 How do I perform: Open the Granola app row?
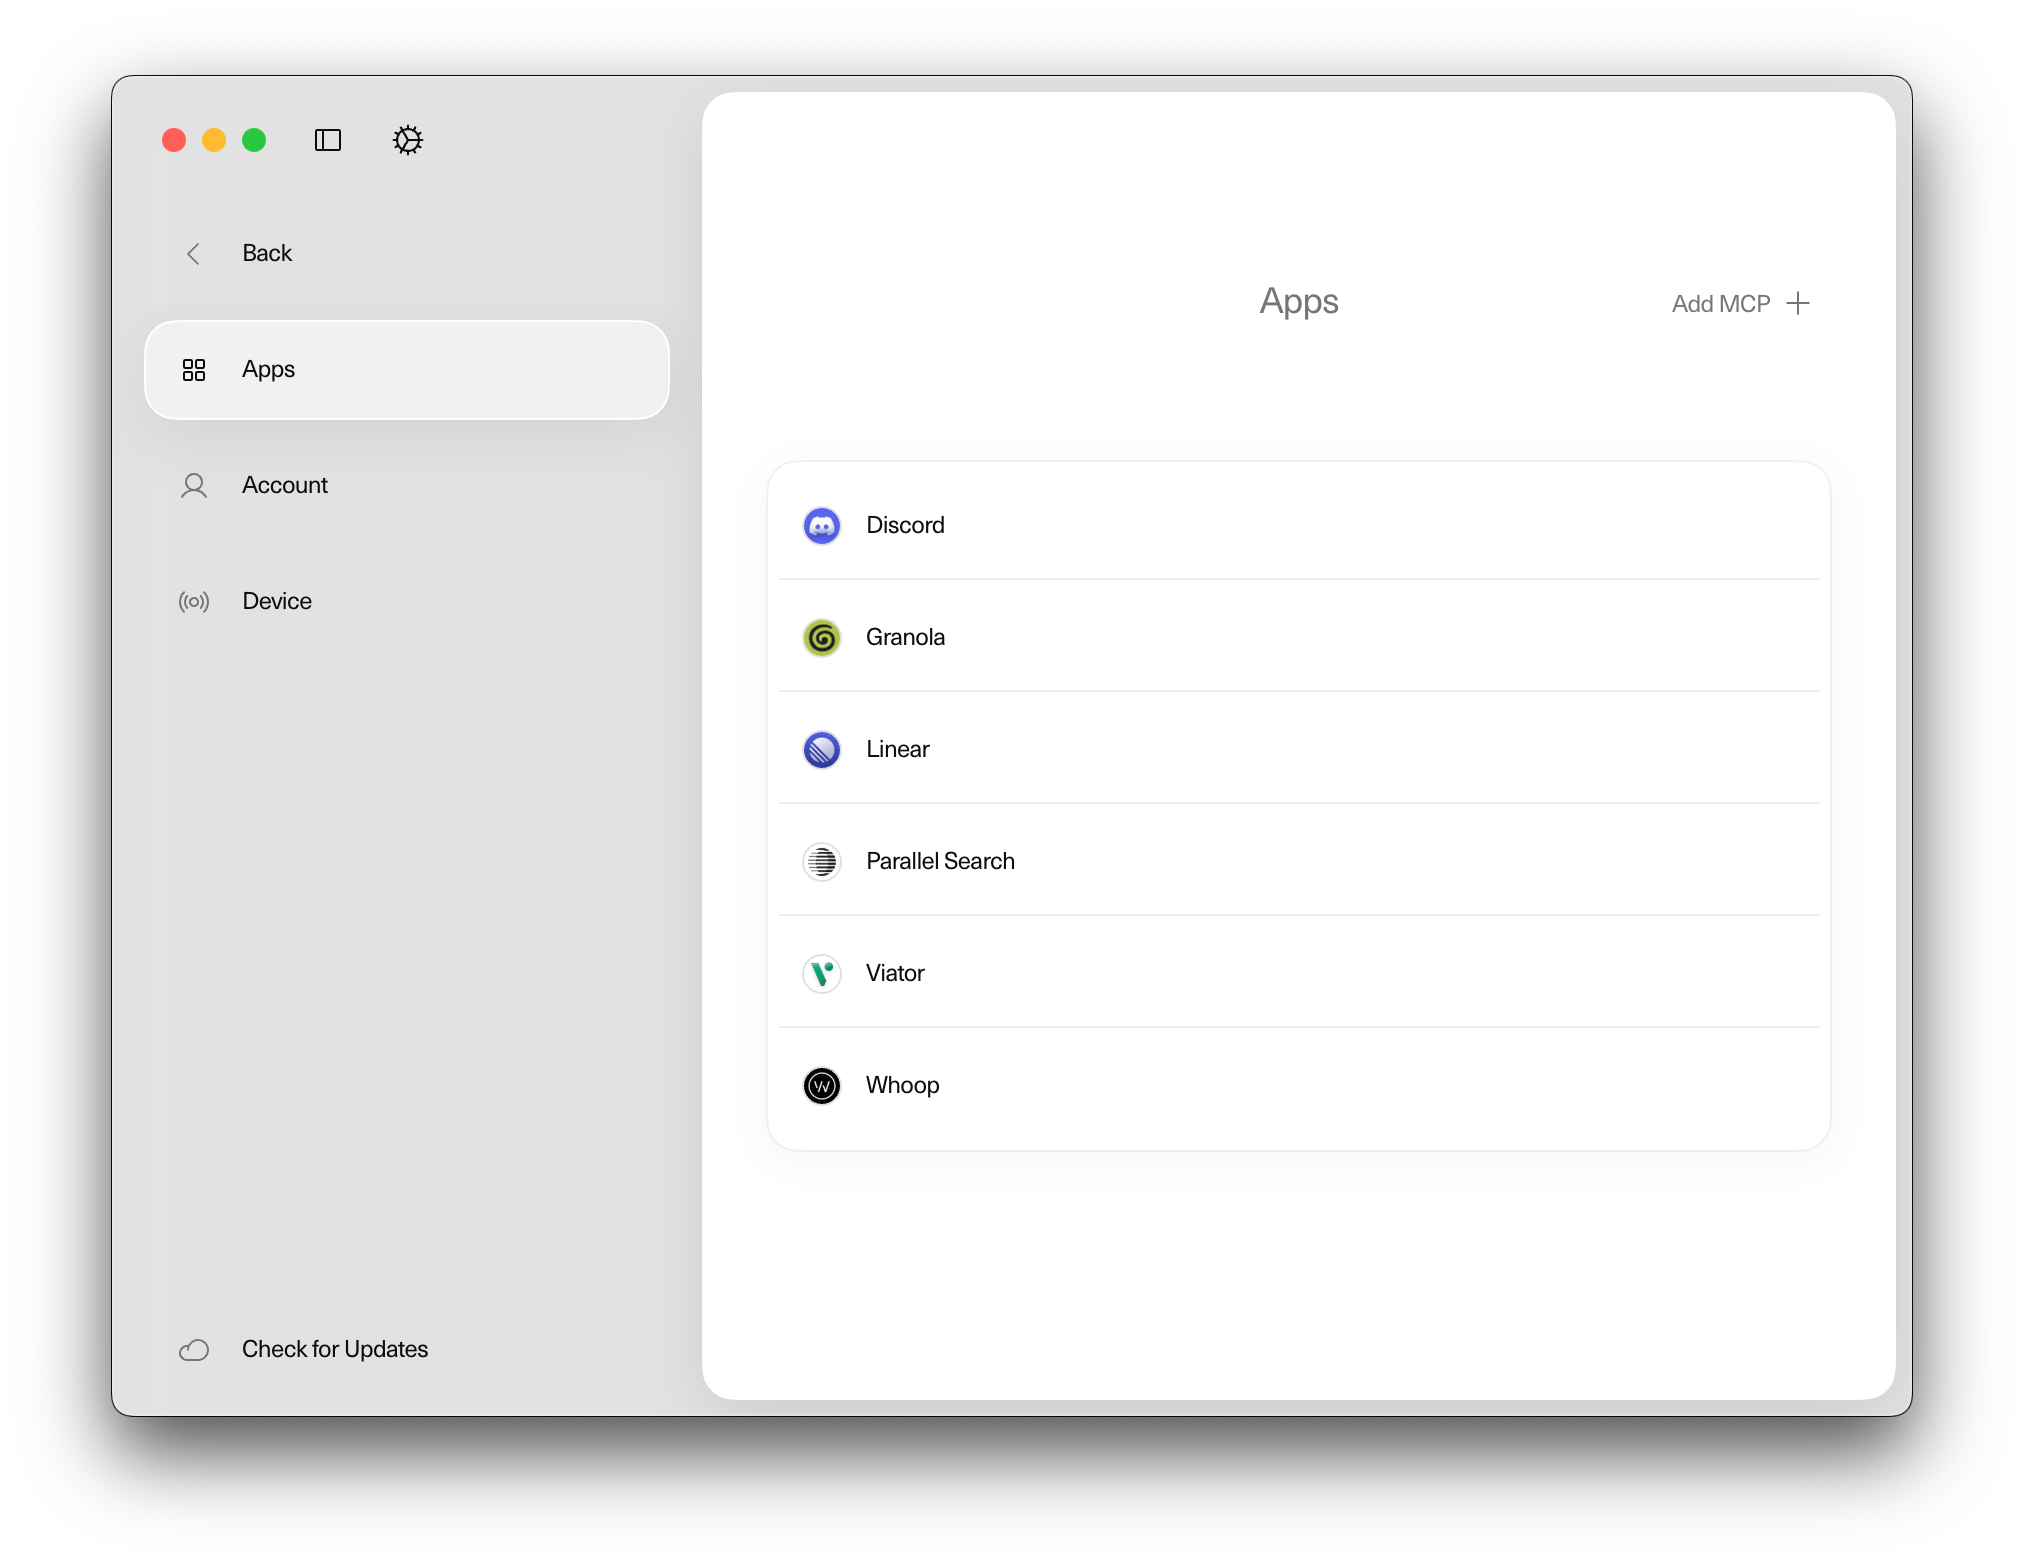(1298, 636)
